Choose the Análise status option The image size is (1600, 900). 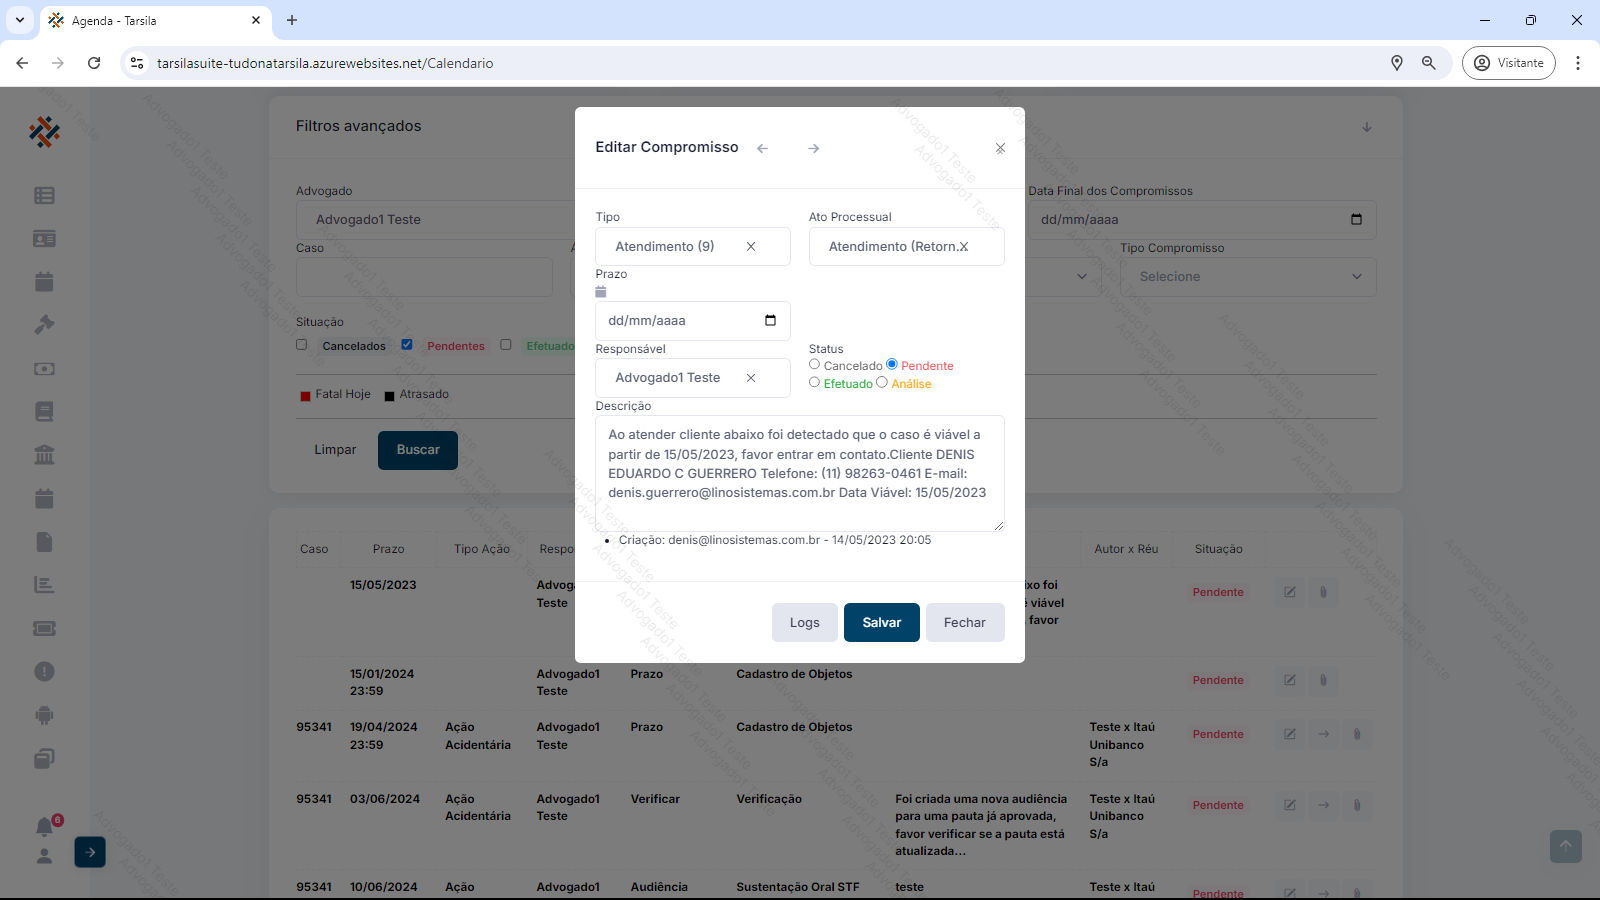click(882, 383)
